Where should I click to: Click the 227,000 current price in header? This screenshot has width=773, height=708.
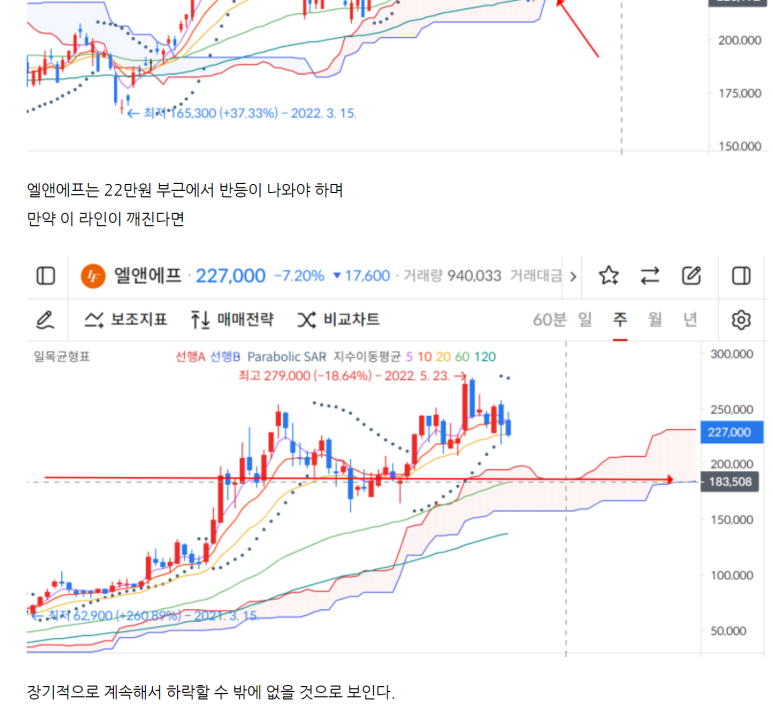231,276
